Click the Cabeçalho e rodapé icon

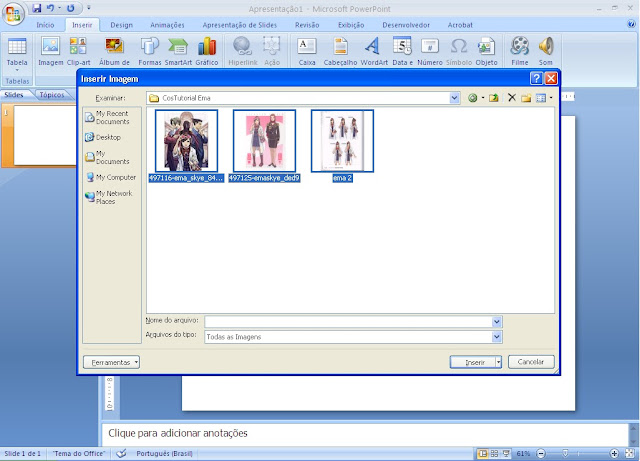click(340, 51)
